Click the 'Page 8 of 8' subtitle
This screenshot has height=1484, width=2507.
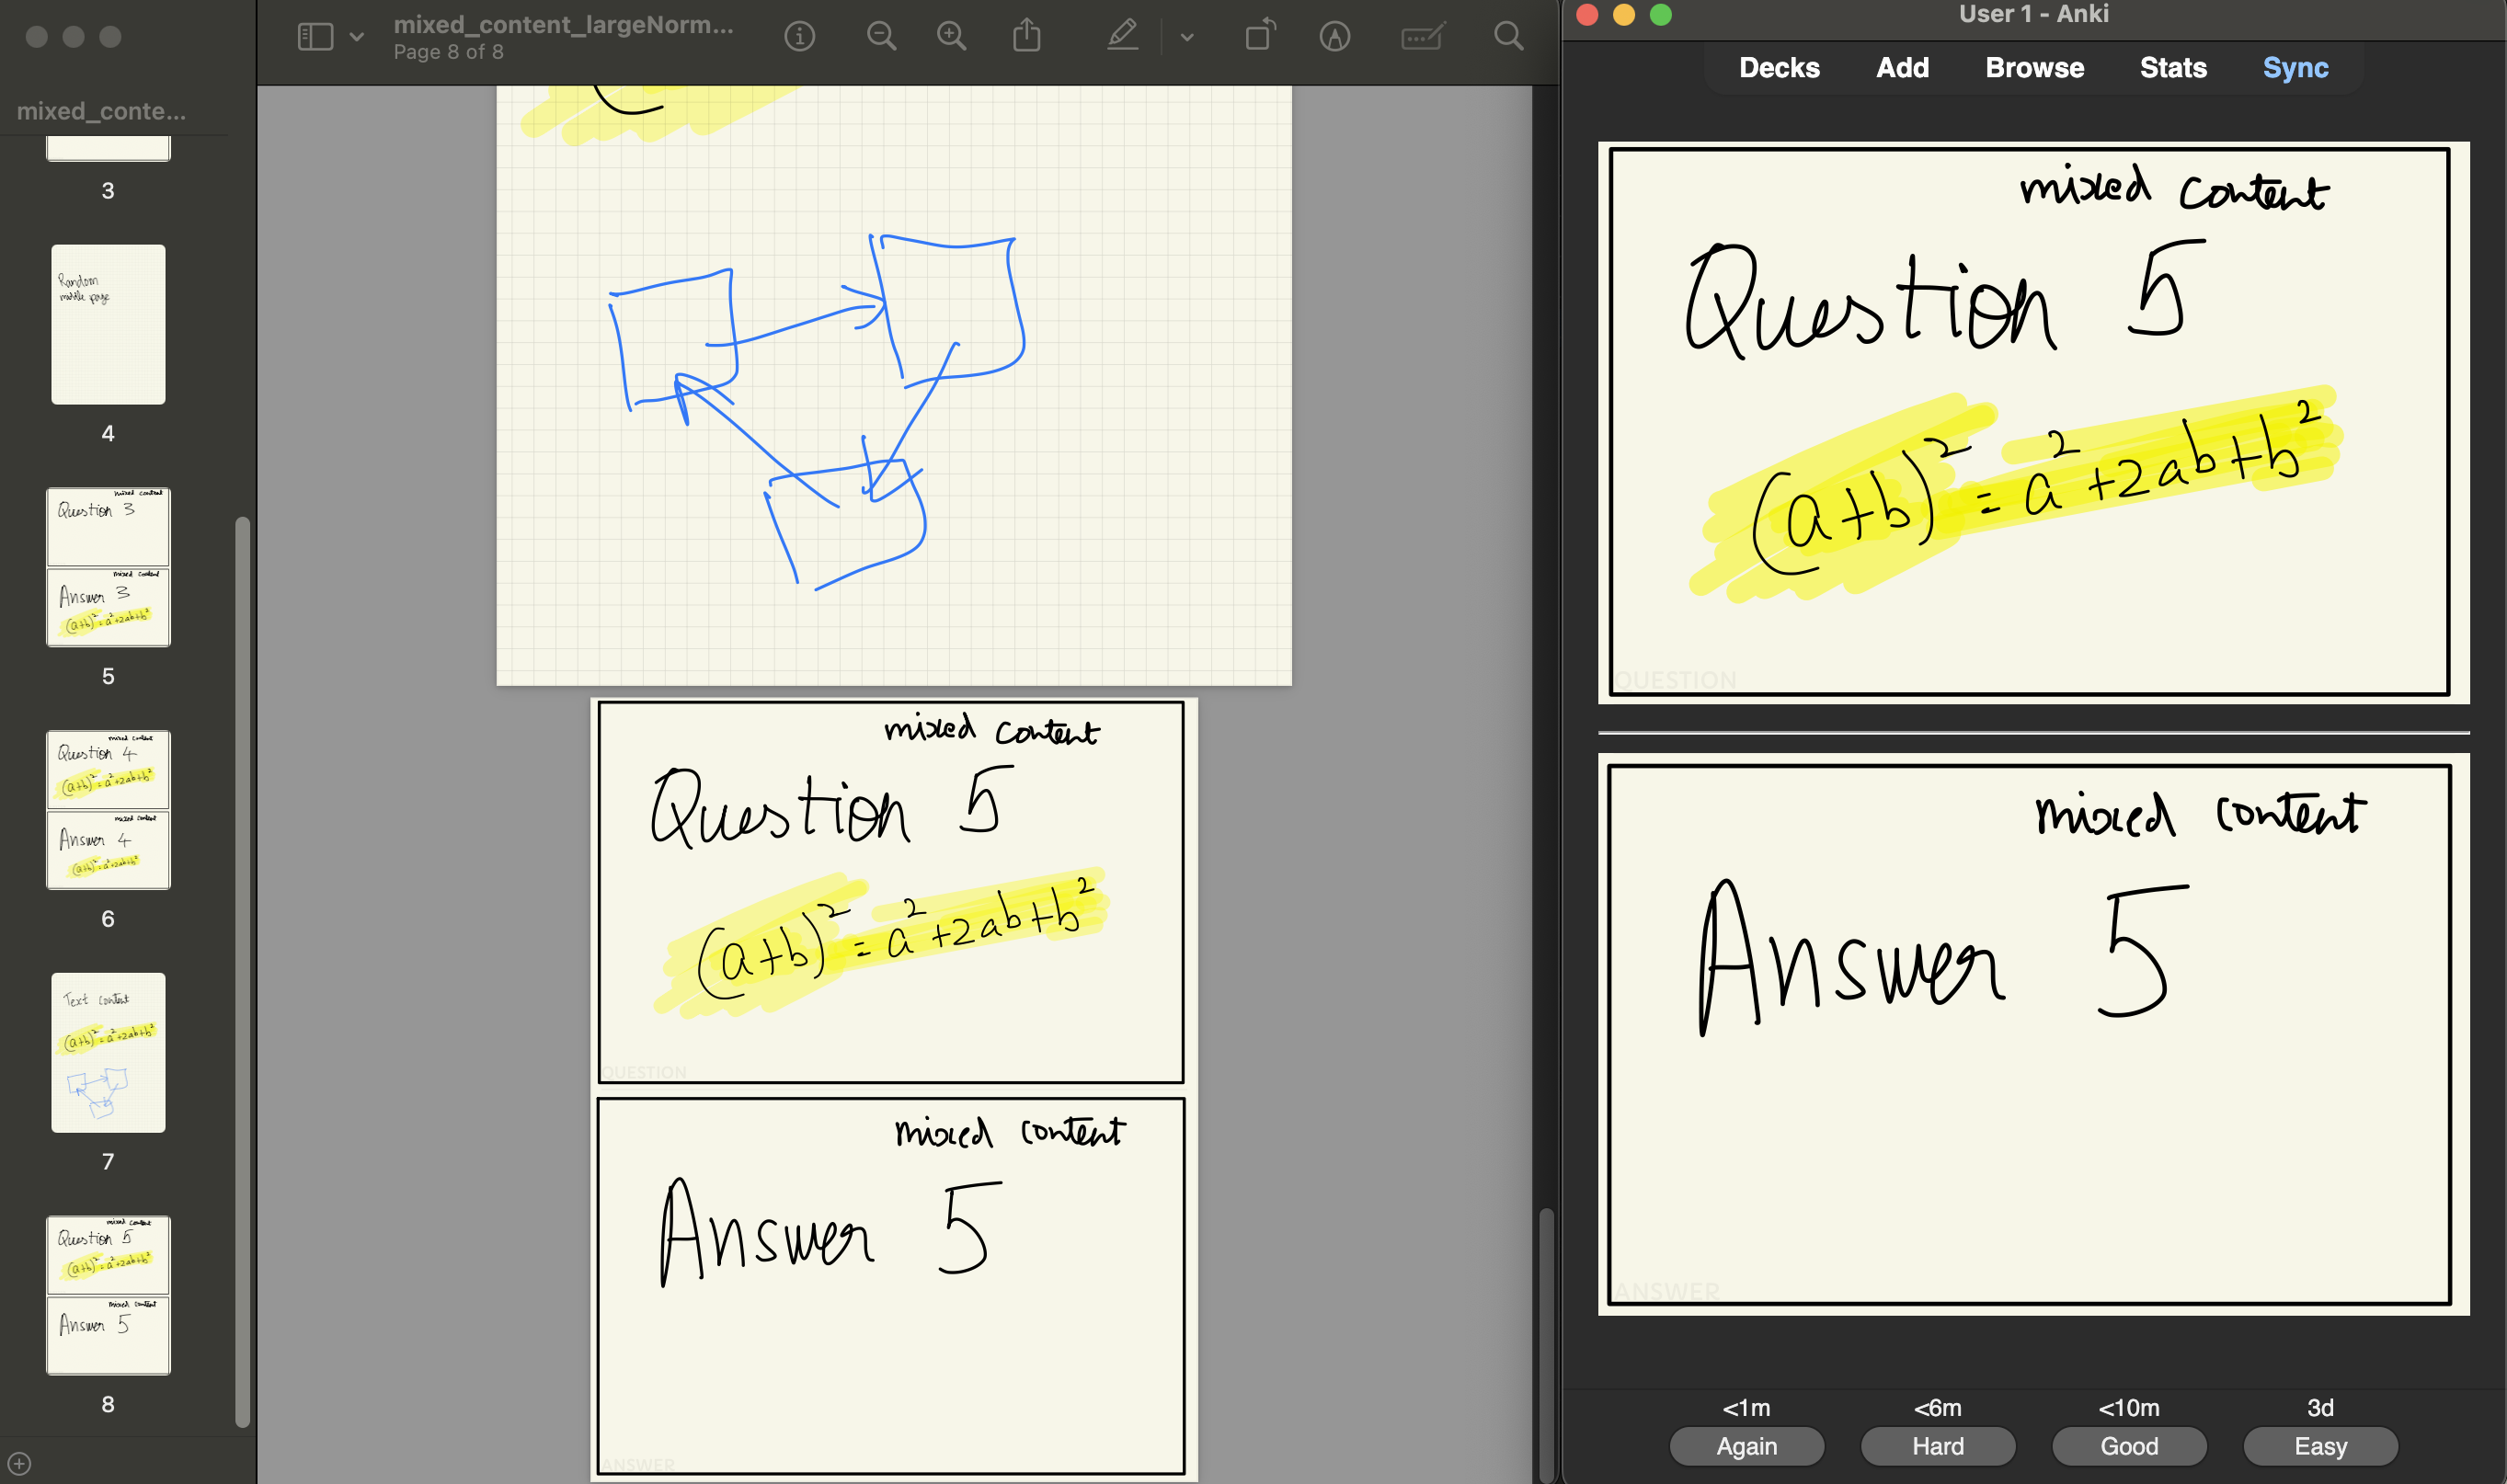tap(449, 52)
